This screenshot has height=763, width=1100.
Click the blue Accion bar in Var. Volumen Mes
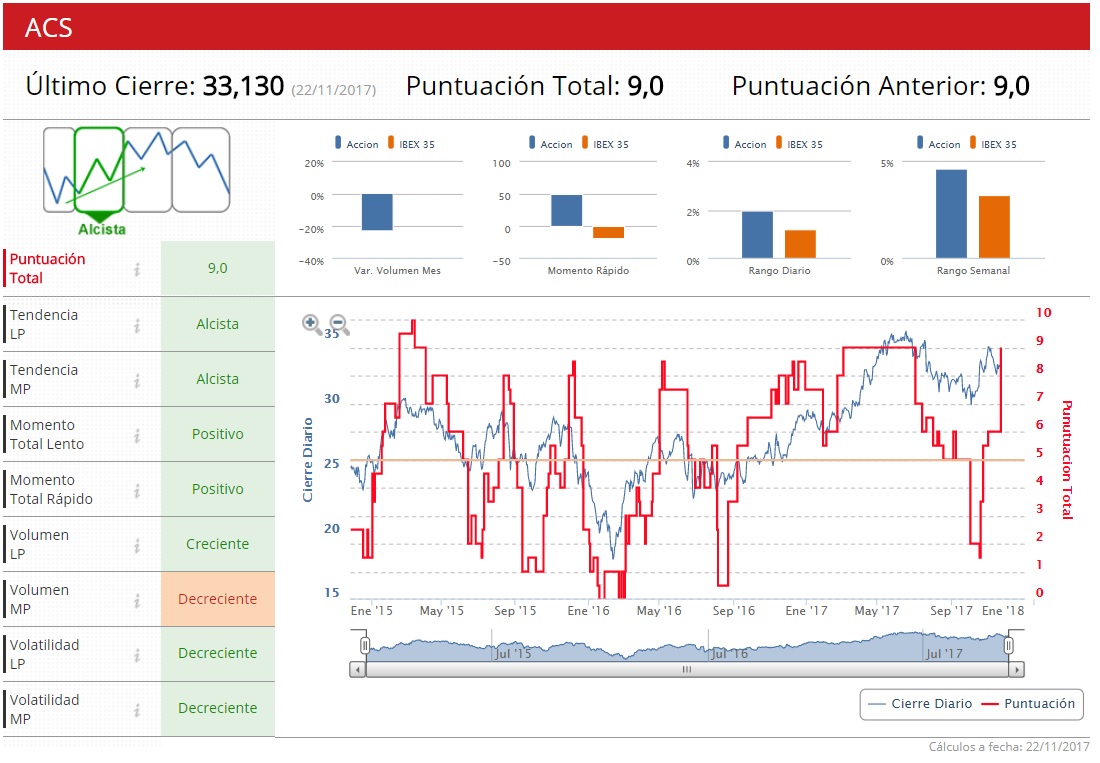pos(377,212)
